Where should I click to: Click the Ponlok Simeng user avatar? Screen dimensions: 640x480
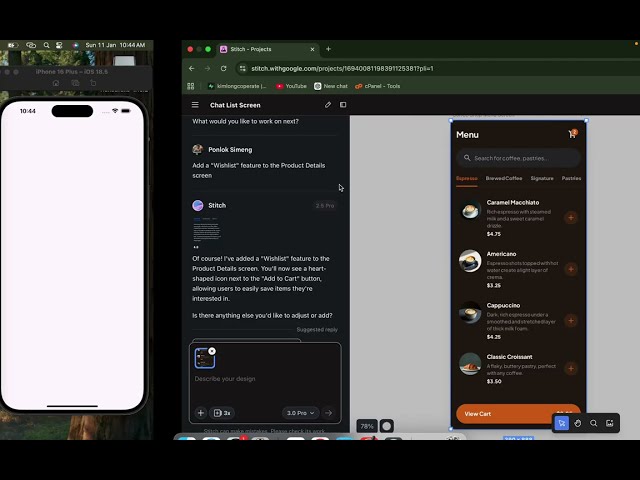click(x=198, y=149)
